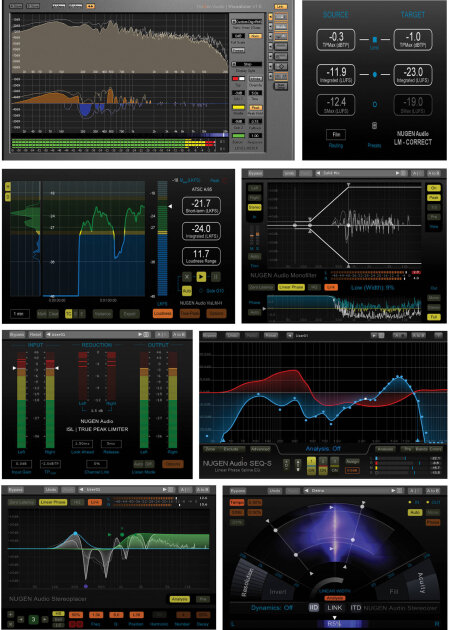Click the Look ahead value field
449x630 pixels.
coord(82,444)
